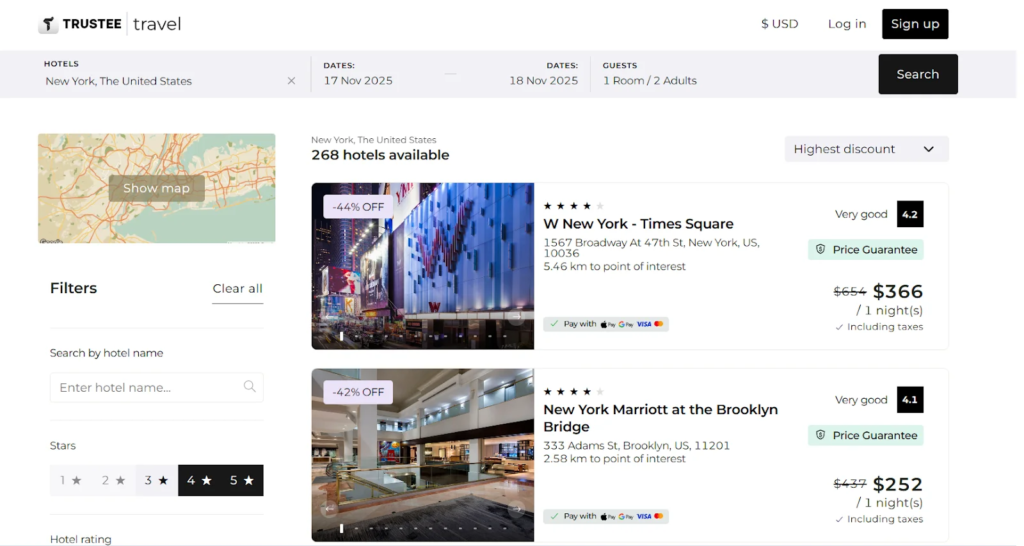Open the $ USD currency selector
Viewport: 1024px width, 546px height.
(779, 24)
